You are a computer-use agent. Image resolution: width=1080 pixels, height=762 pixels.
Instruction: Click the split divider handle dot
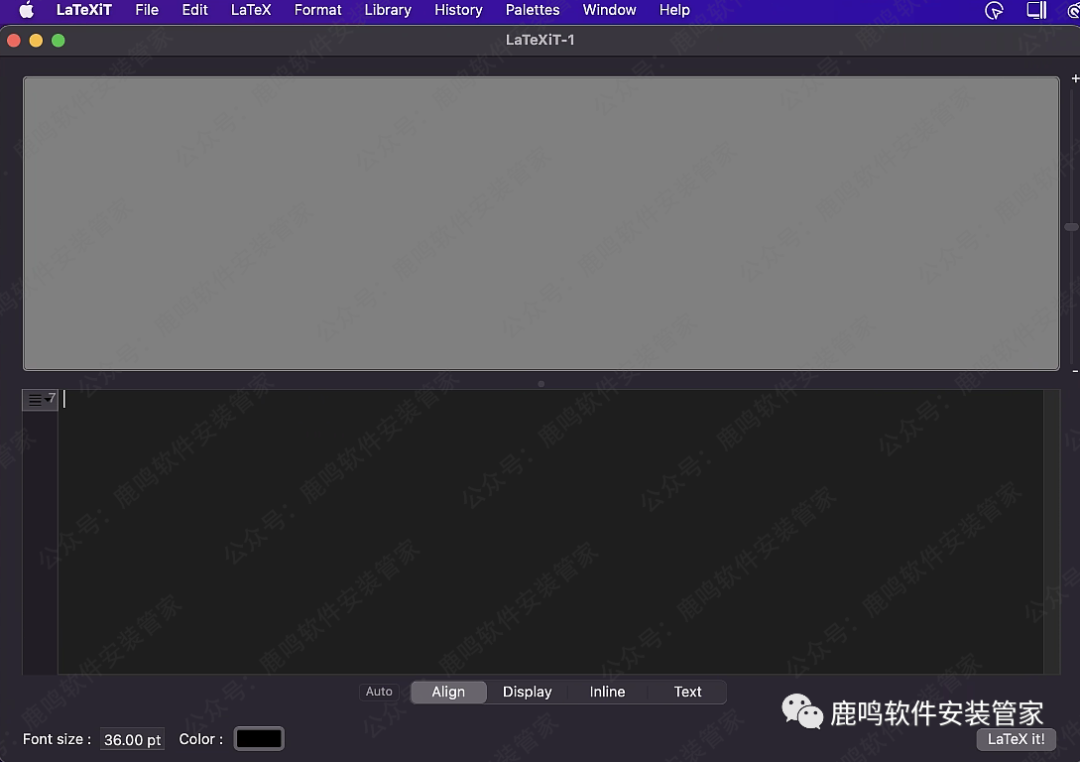541,384
